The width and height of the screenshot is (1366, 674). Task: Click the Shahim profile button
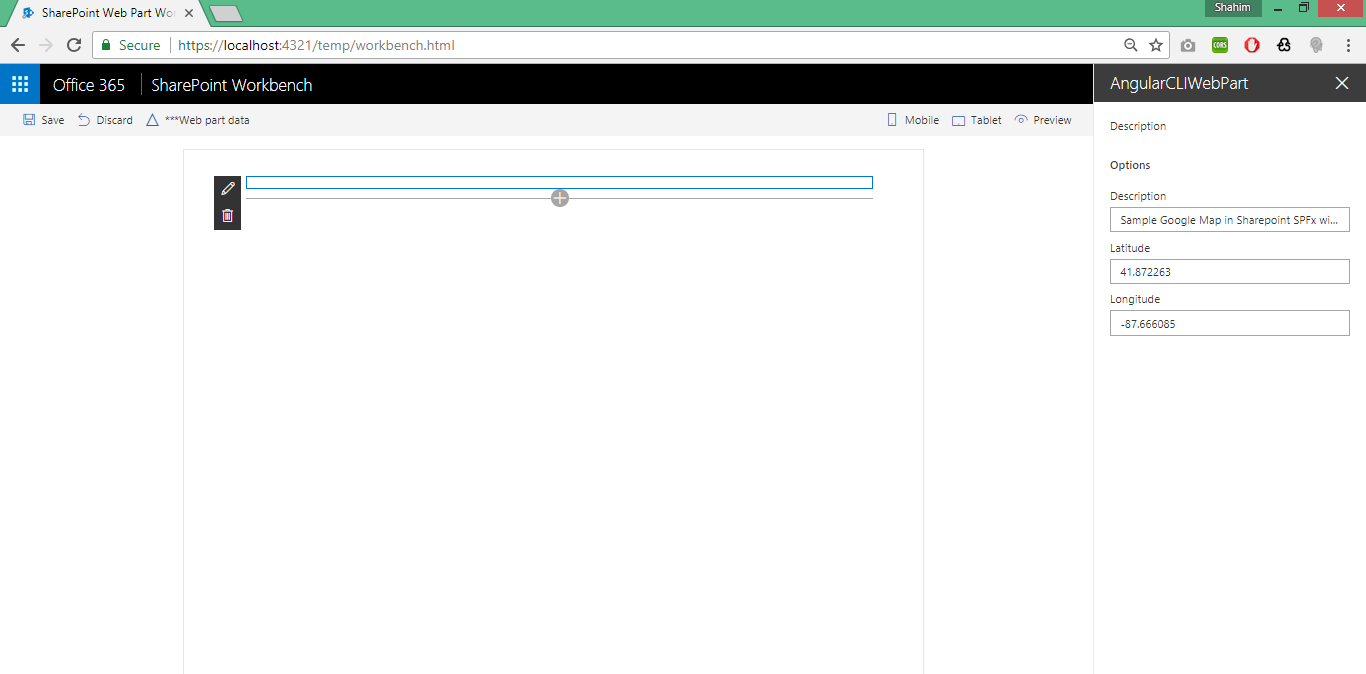coord(1232,8)
